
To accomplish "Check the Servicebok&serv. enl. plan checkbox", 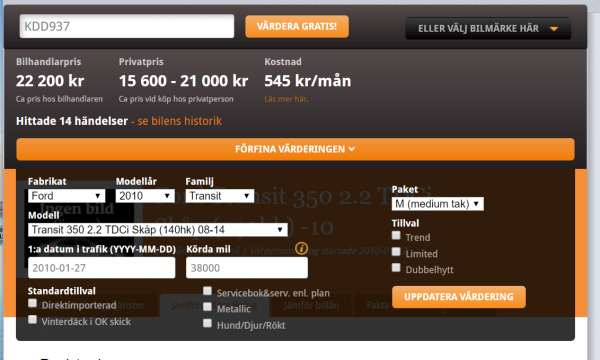I will tap(207, 291).
